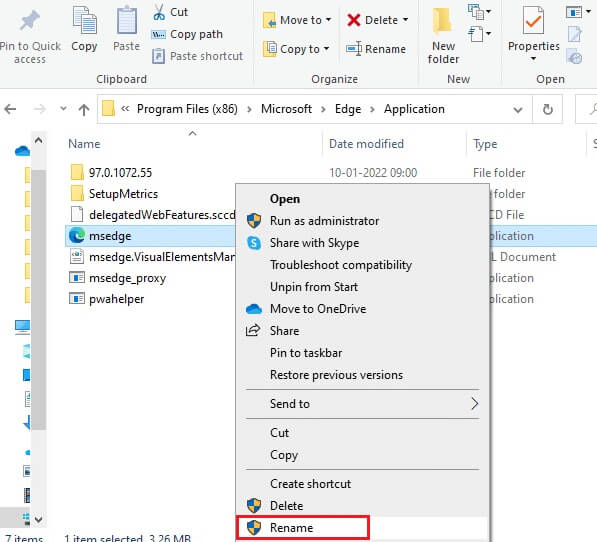The height and width of the screenshot is (542, 597).
Task: Click Application in the address path
Action: (414, 109)
